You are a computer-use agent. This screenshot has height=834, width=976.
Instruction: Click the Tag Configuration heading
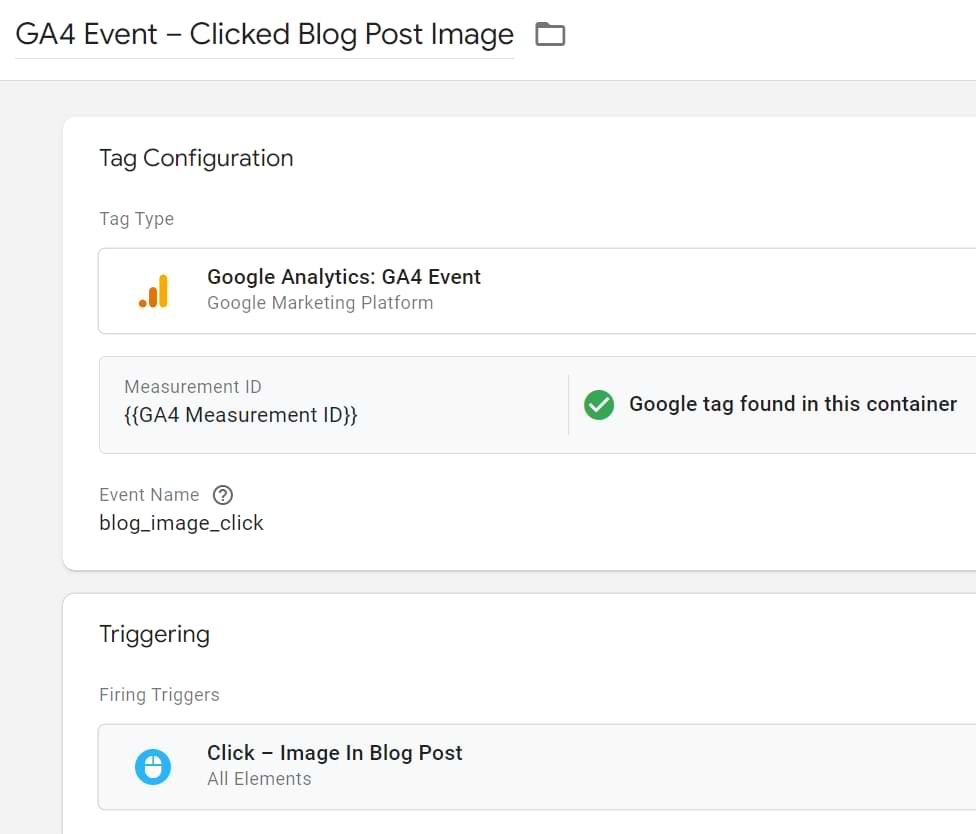(x=196, y=158)
